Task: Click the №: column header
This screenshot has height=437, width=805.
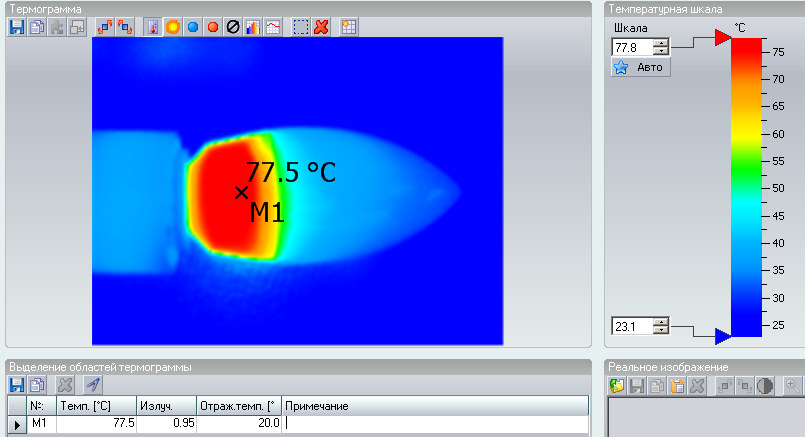Action: click(x=41, y=406)
